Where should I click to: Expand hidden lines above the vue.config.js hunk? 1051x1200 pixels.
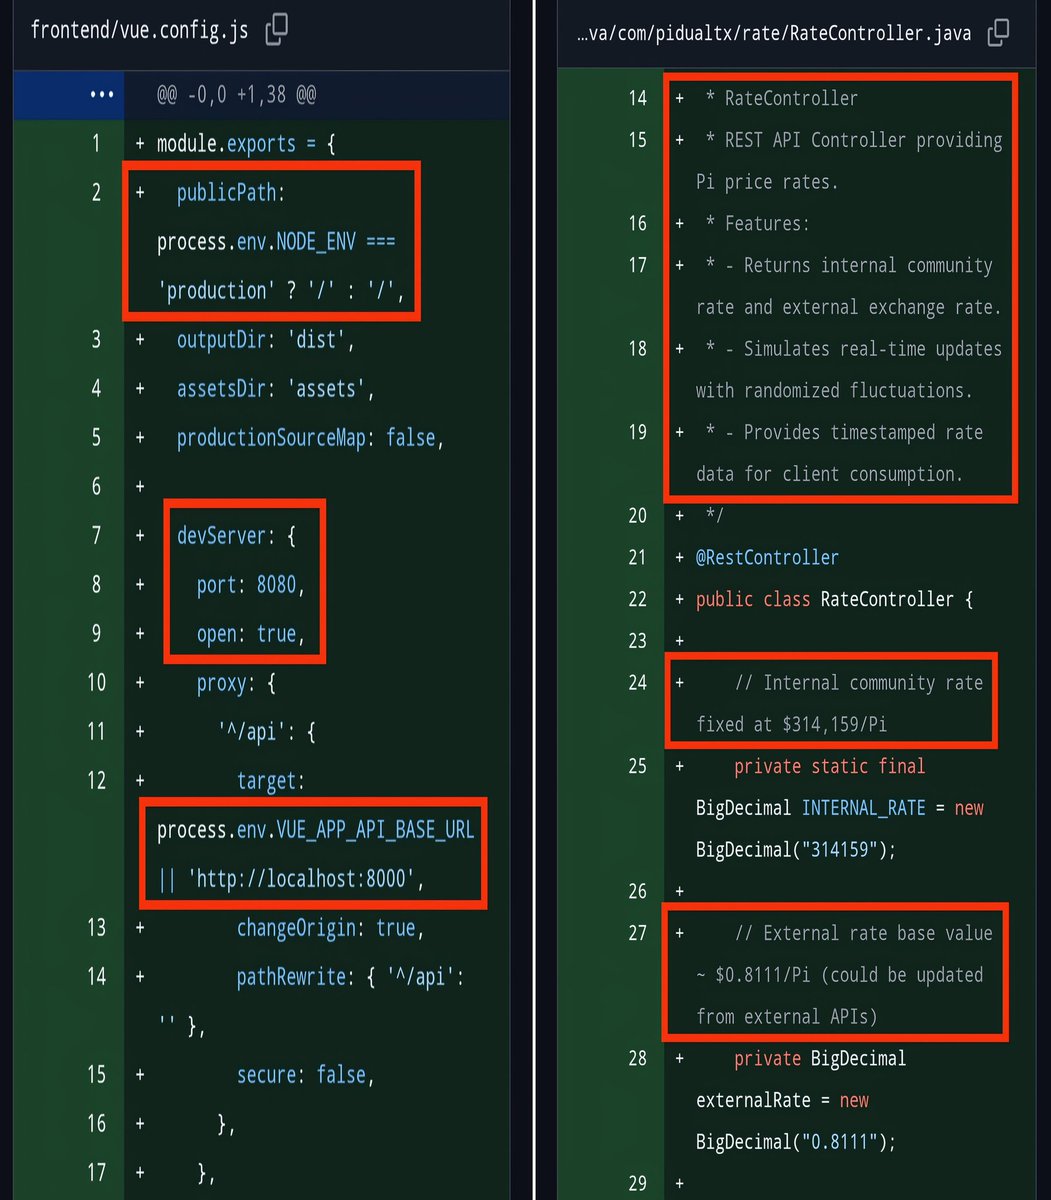(102, 95)
